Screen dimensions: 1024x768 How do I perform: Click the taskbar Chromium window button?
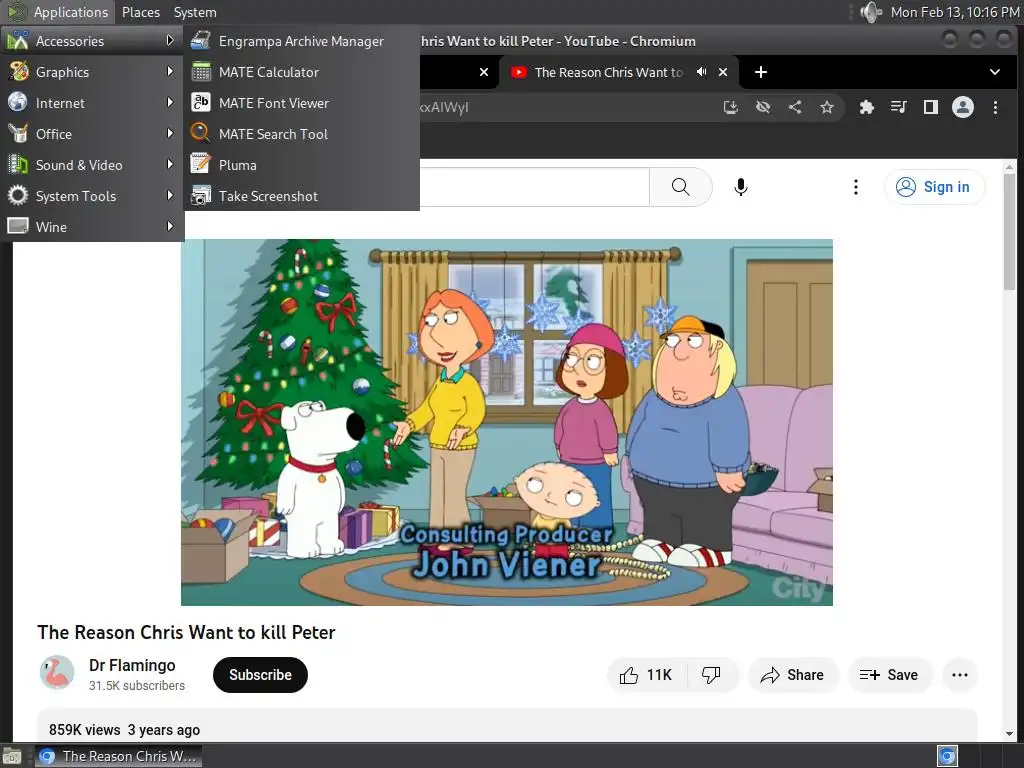118,756
